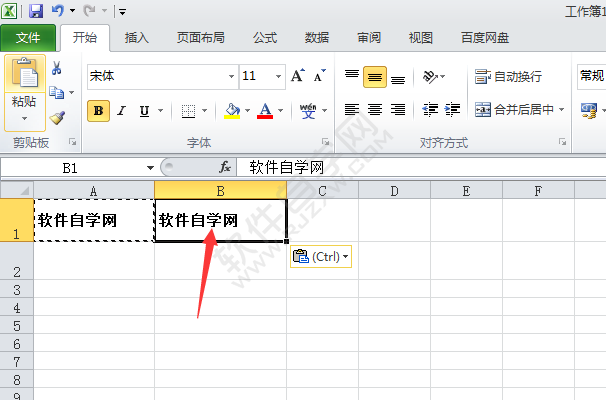
Task: Align text left
Action: tap(352, 110)
